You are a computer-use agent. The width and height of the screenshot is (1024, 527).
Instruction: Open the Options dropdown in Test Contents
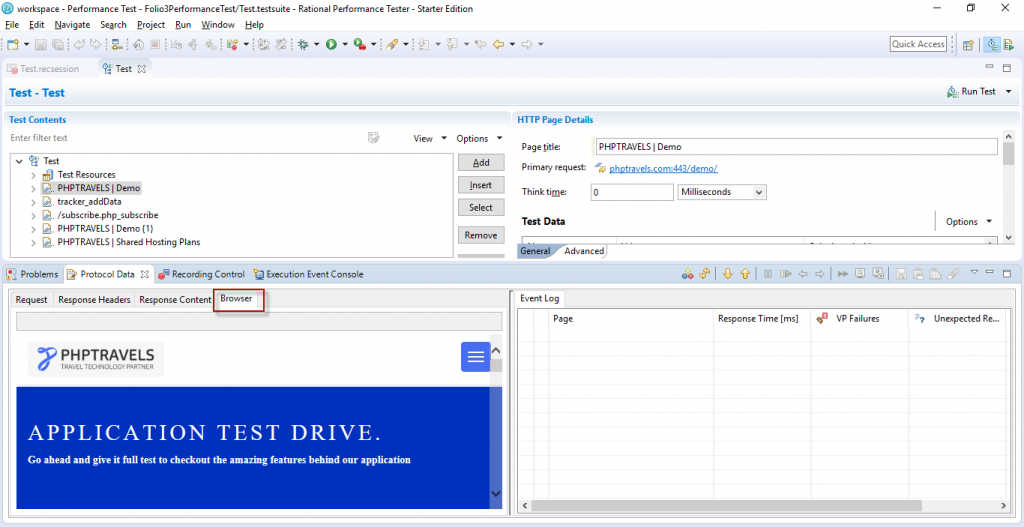pos(500,138)
